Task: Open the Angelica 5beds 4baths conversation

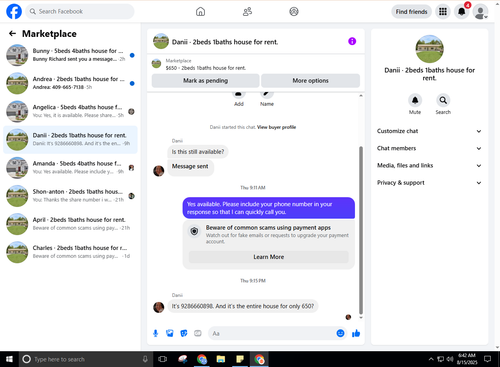Action: (x=70, y=111)
